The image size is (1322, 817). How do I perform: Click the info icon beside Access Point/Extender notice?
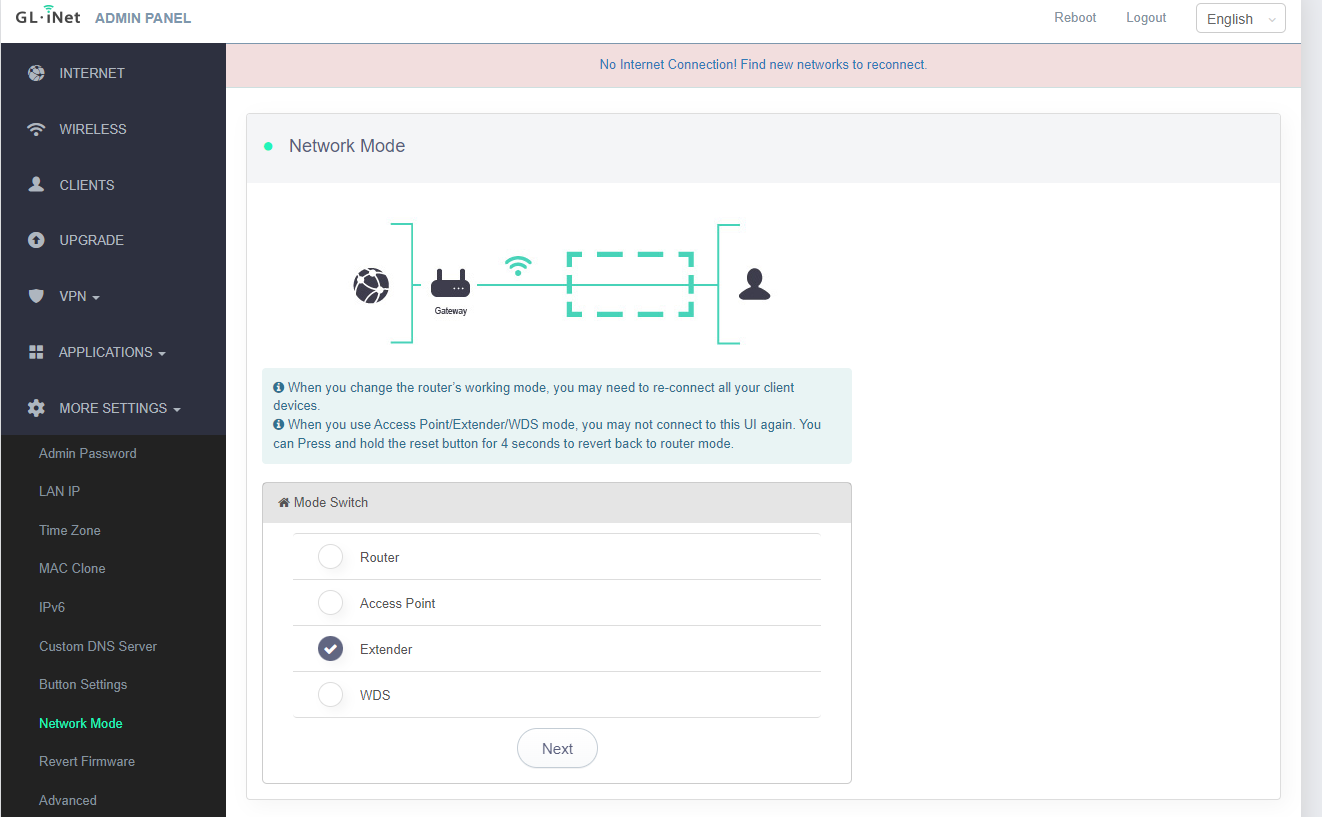[x=279, y=424]
